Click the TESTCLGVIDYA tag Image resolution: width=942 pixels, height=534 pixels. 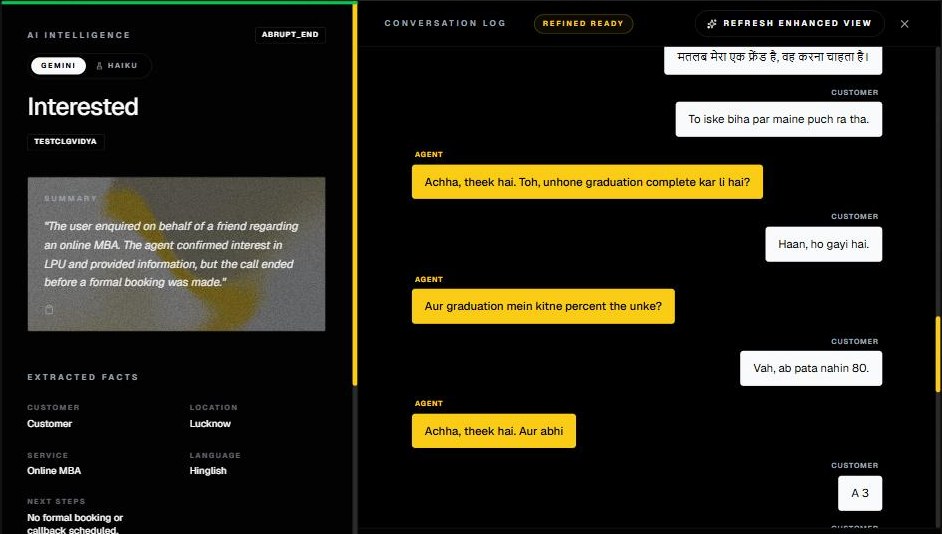pos(65,142)
